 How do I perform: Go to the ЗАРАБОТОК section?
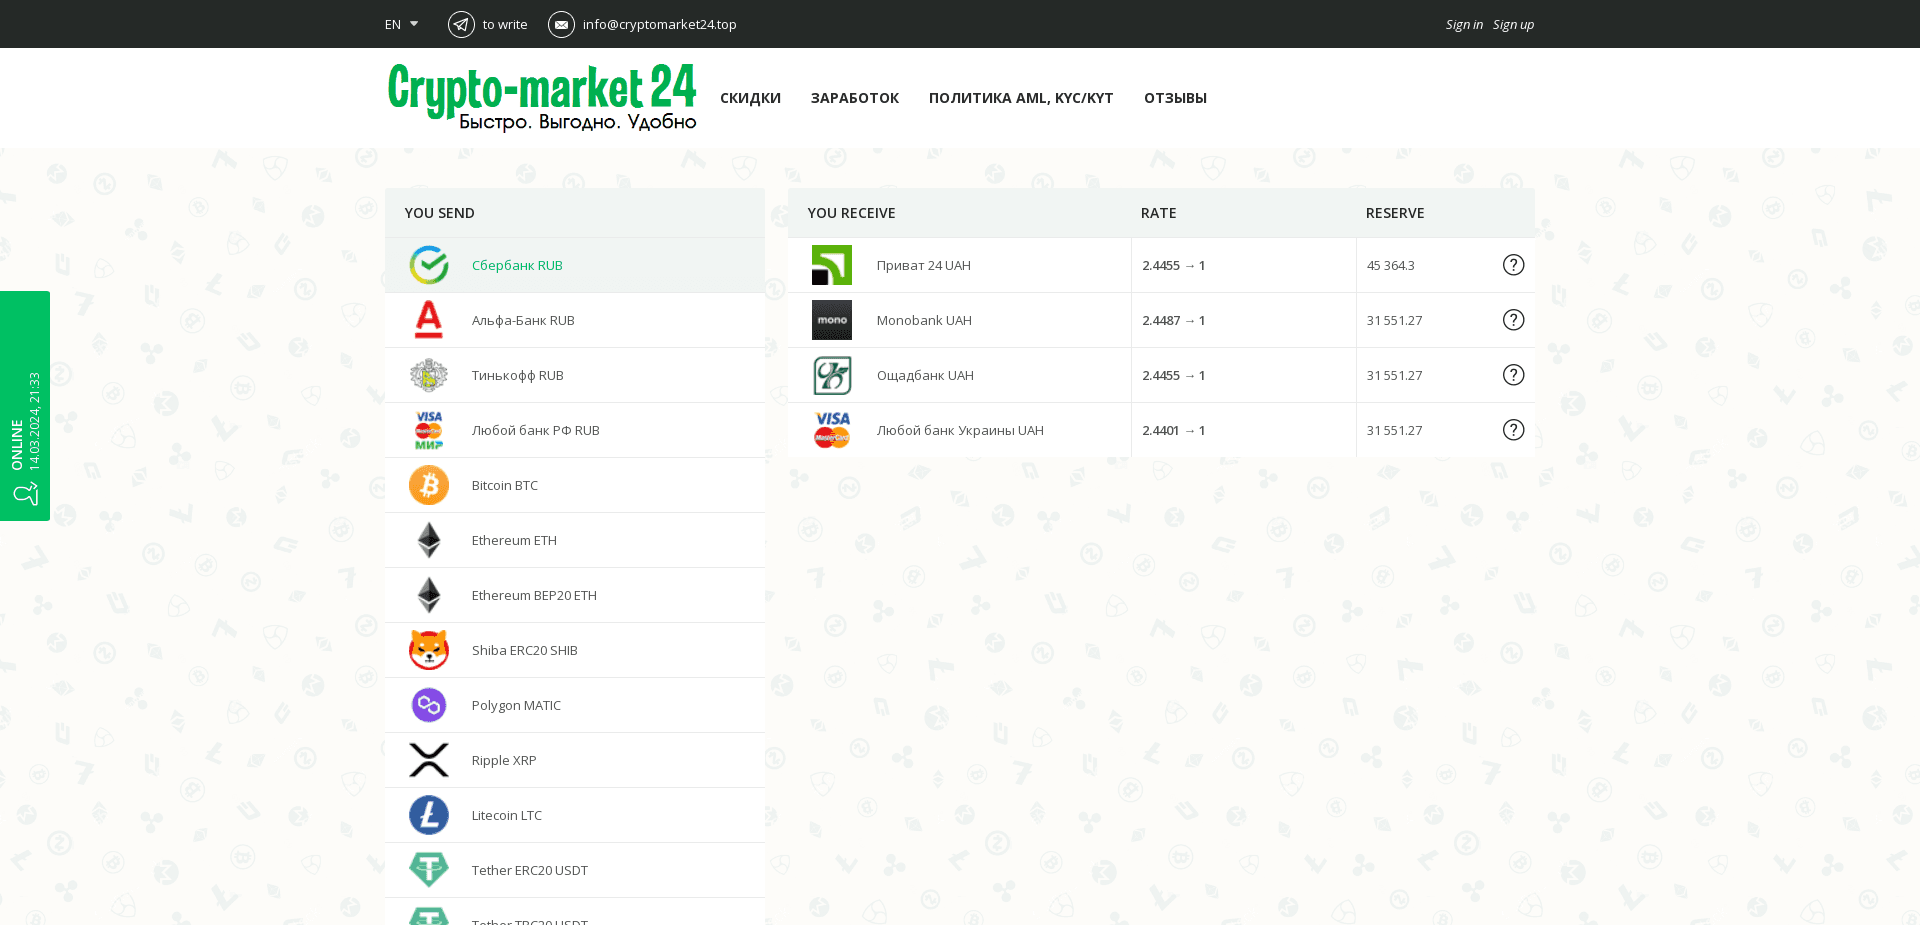click(x=855, y=98)
